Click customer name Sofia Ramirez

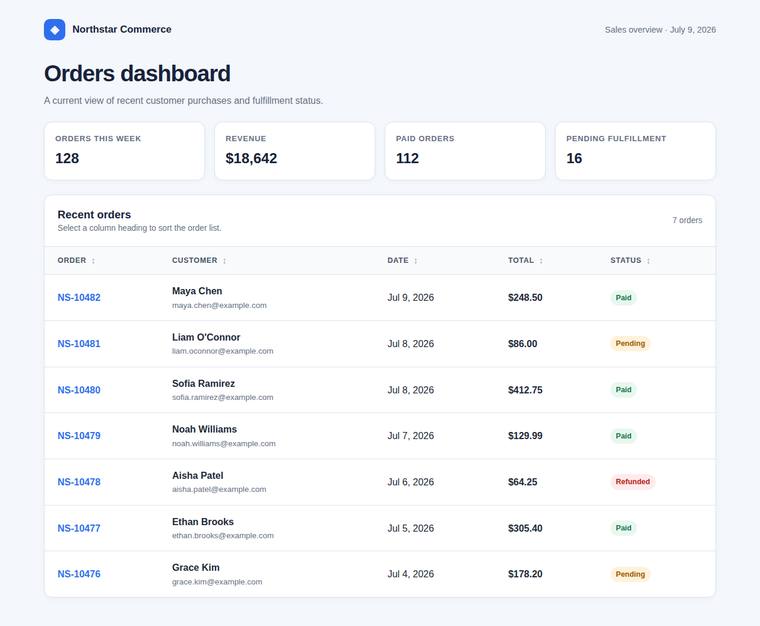[x=203, y=384]
